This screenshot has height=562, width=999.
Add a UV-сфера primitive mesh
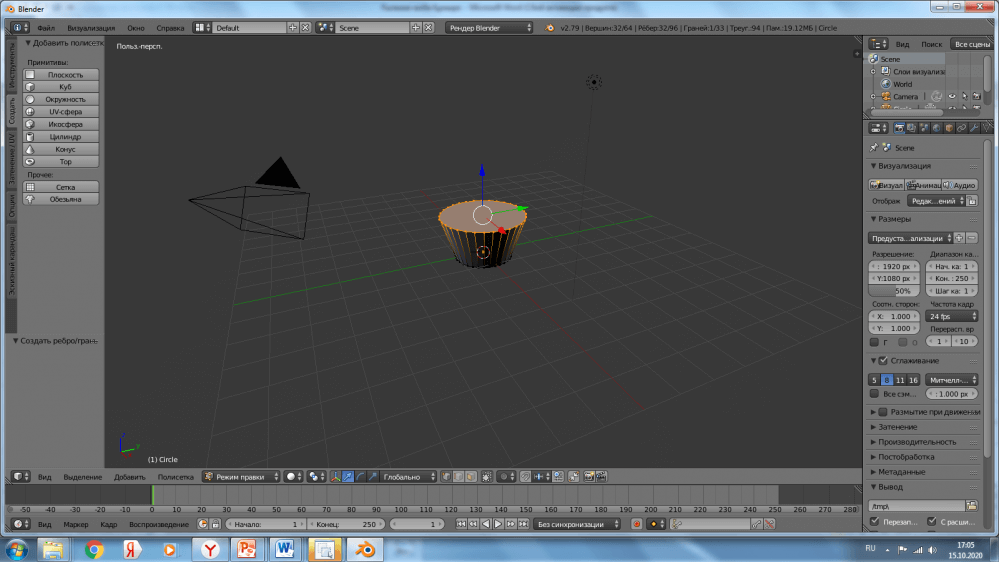pyautogui.click(x=61, y=112)
